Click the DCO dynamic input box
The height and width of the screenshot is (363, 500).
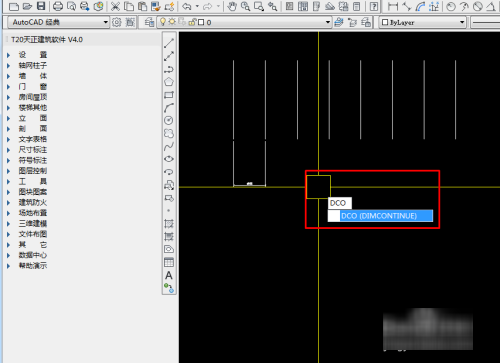coord(340,203)
